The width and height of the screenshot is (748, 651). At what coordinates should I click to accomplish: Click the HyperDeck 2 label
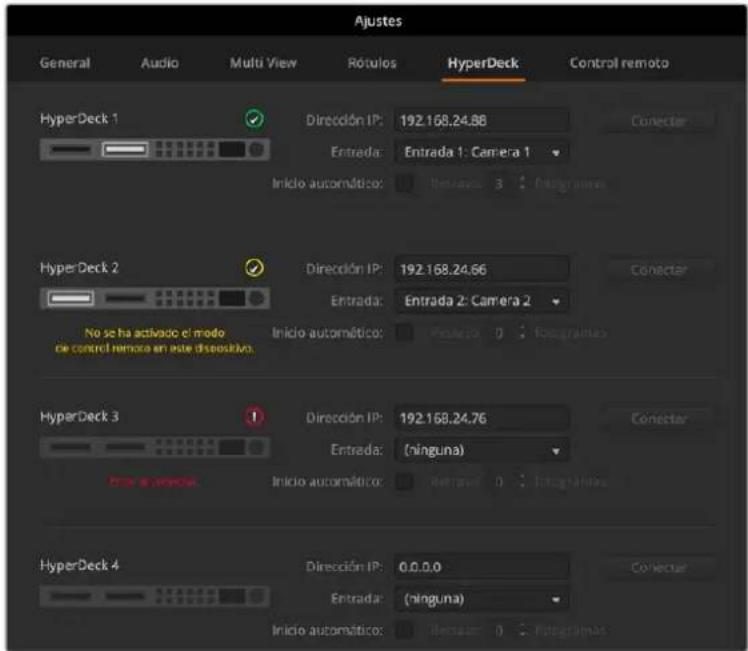tap(79, 268)
